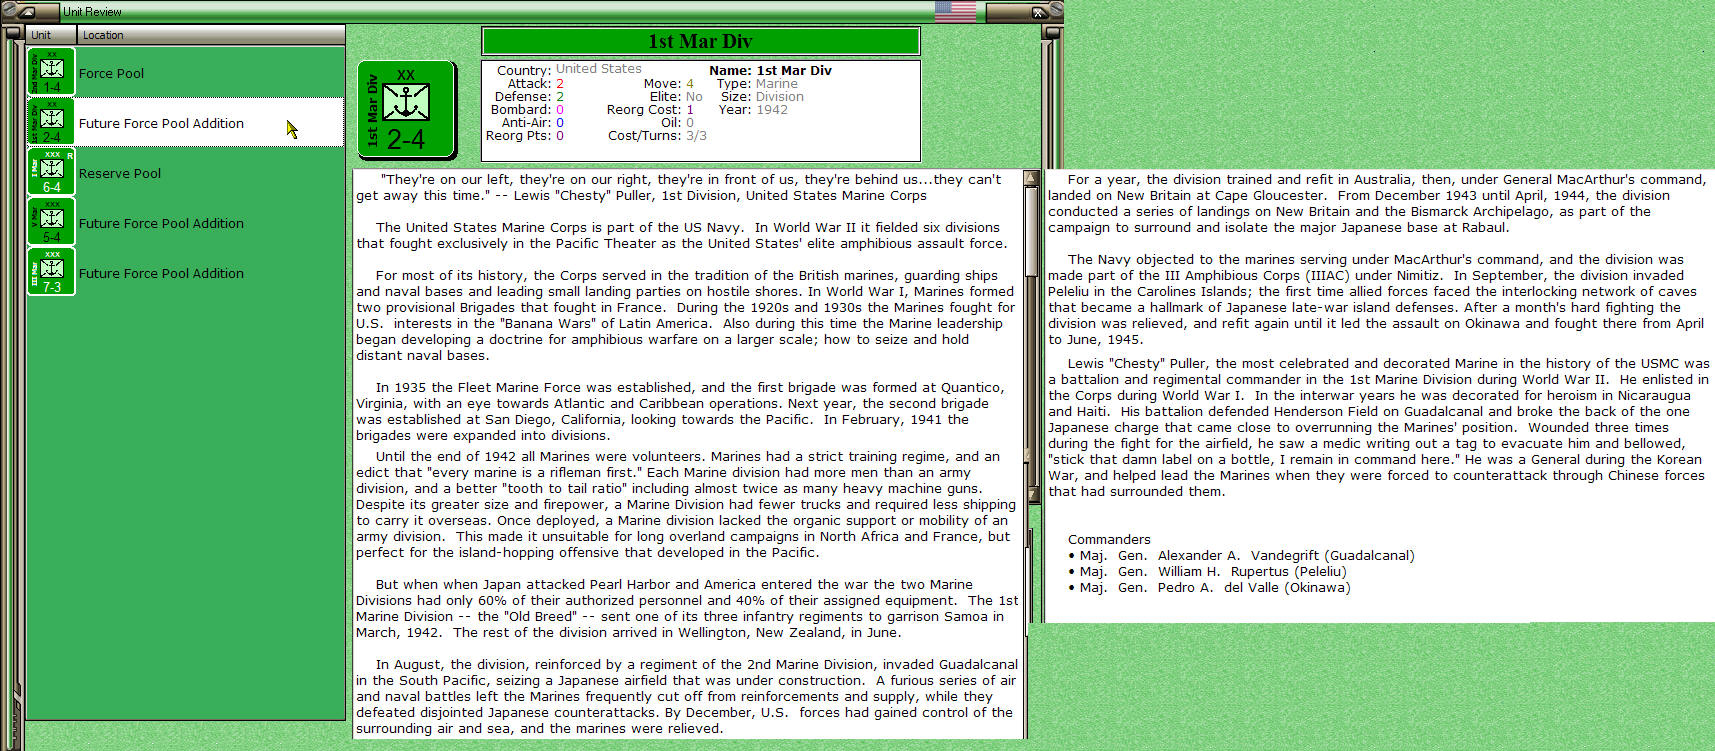Screen dimensions: 1715x751
Task: Click the Name: 1st Mar Div label
Action: click(770, 71)
